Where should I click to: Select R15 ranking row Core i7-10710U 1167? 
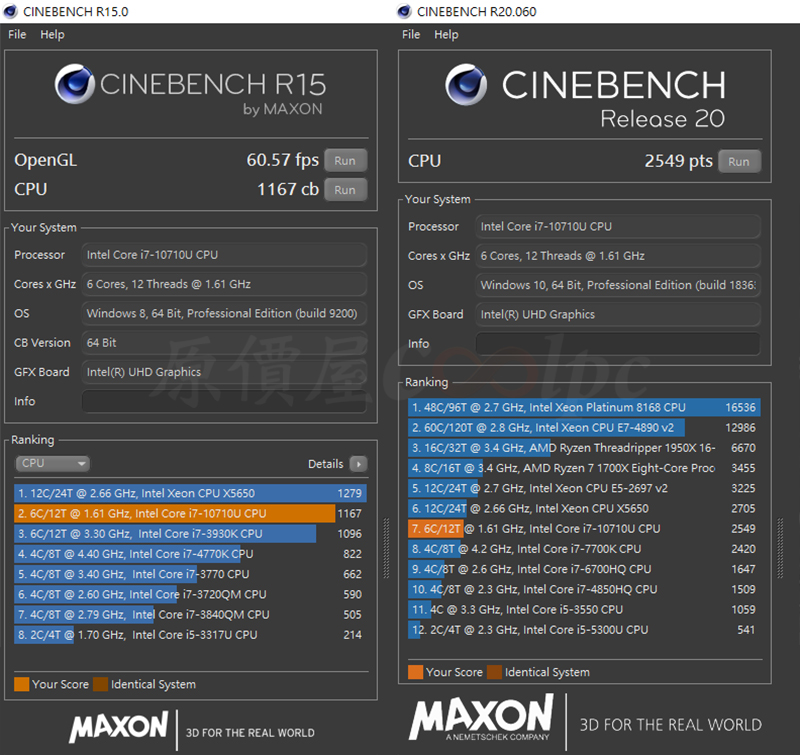pyautogui.click(x=190, y=514)
